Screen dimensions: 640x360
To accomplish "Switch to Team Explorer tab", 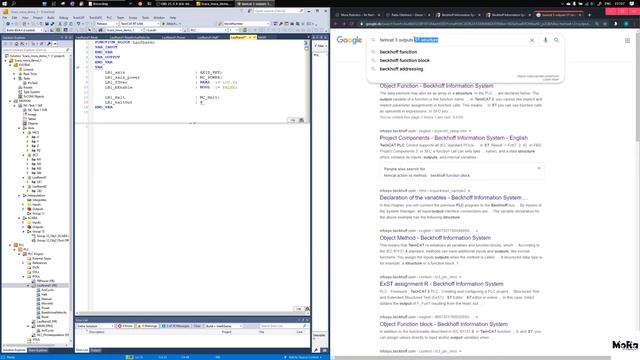I will pos(38,350).
